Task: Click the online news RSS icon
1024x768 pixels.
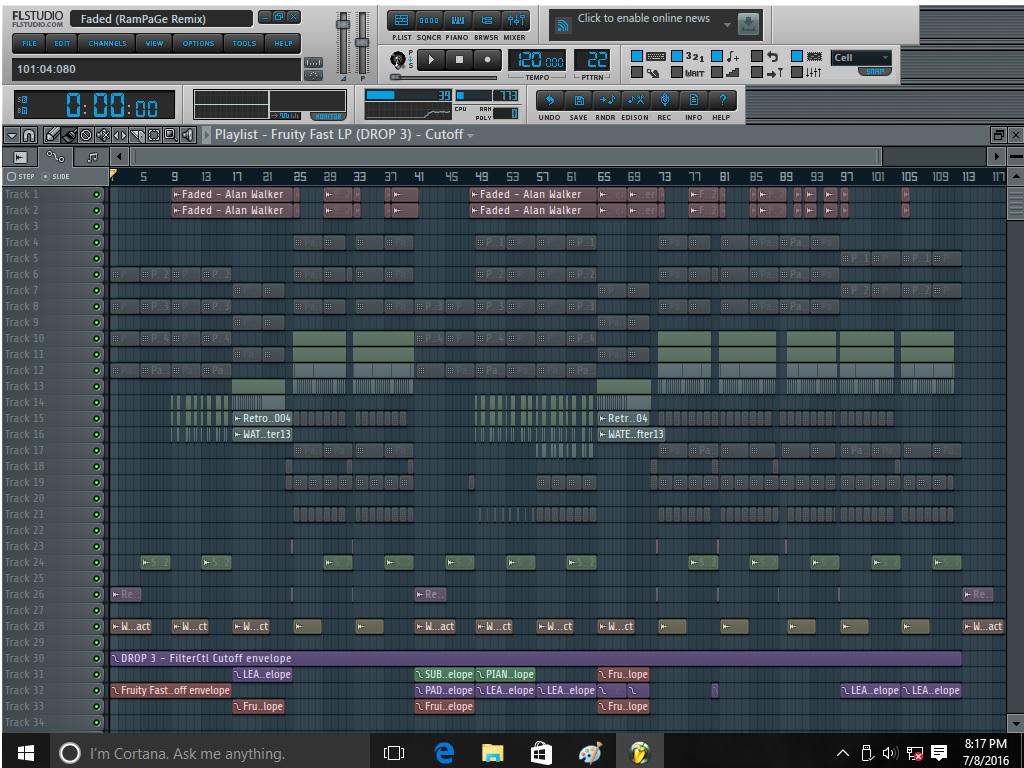Action: point(562,26)
